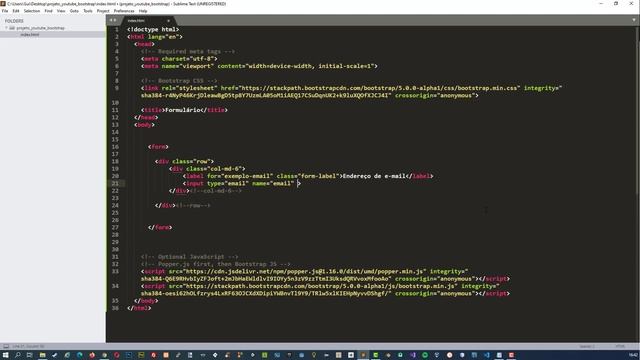Click the closing form tag on line 27
Image resolution: width=640 pixels, height=360 pixels.
click(x=160, y=227)
